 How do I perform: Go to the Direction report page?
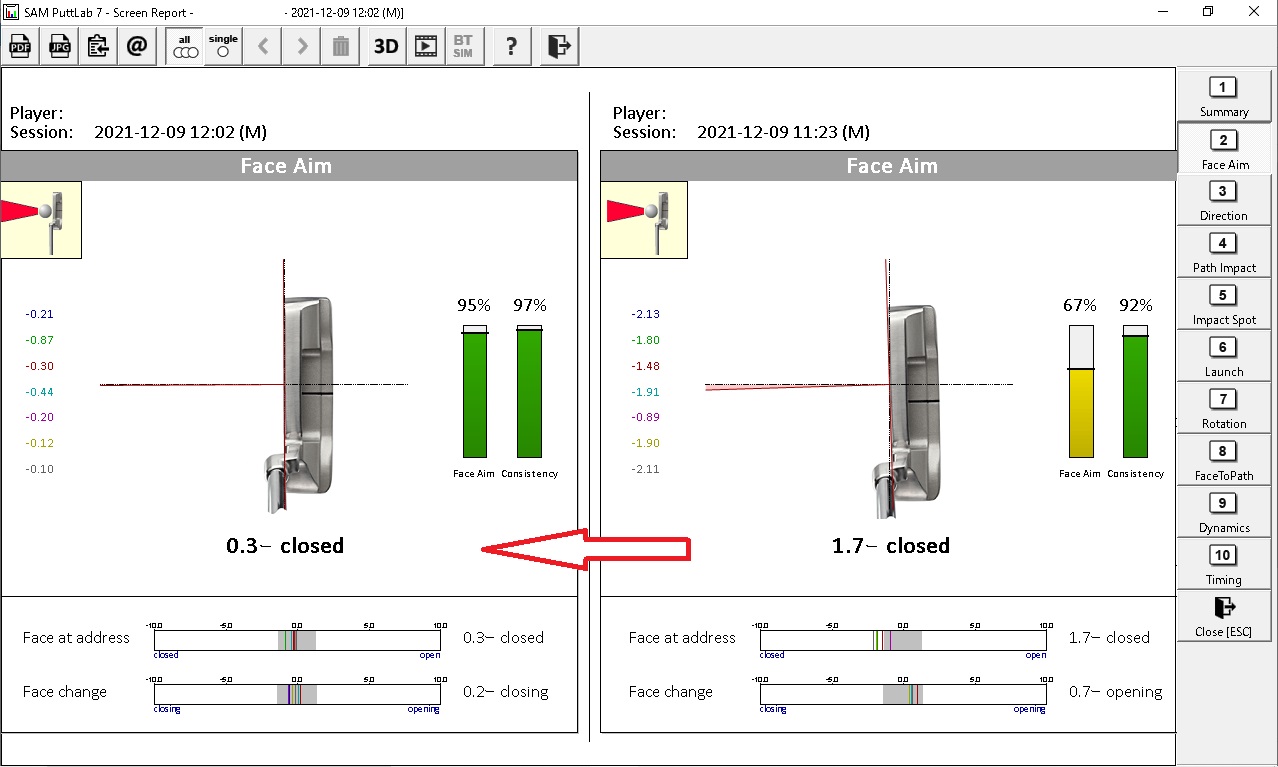[x=1223, y=200]
